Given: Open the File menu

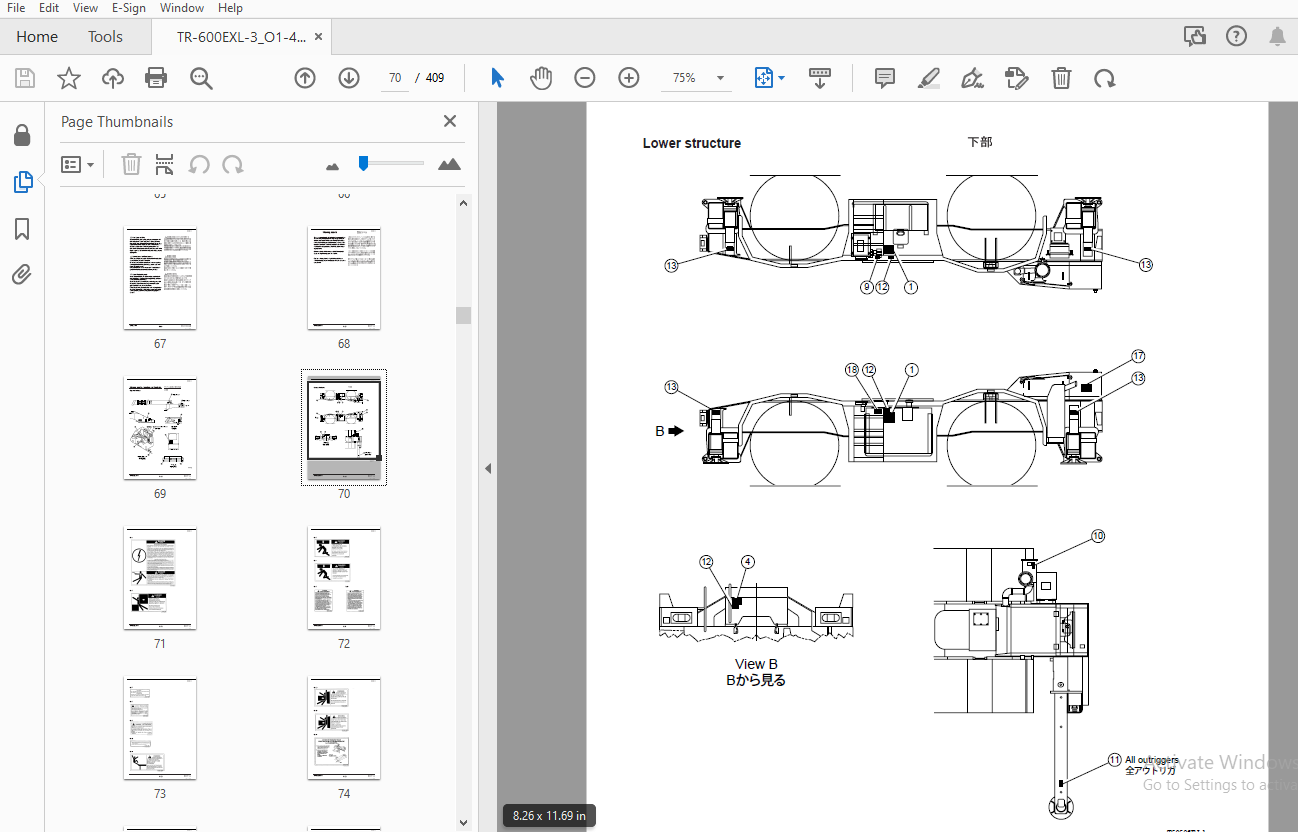Looking at the screenshot, I should pos(16,8).
